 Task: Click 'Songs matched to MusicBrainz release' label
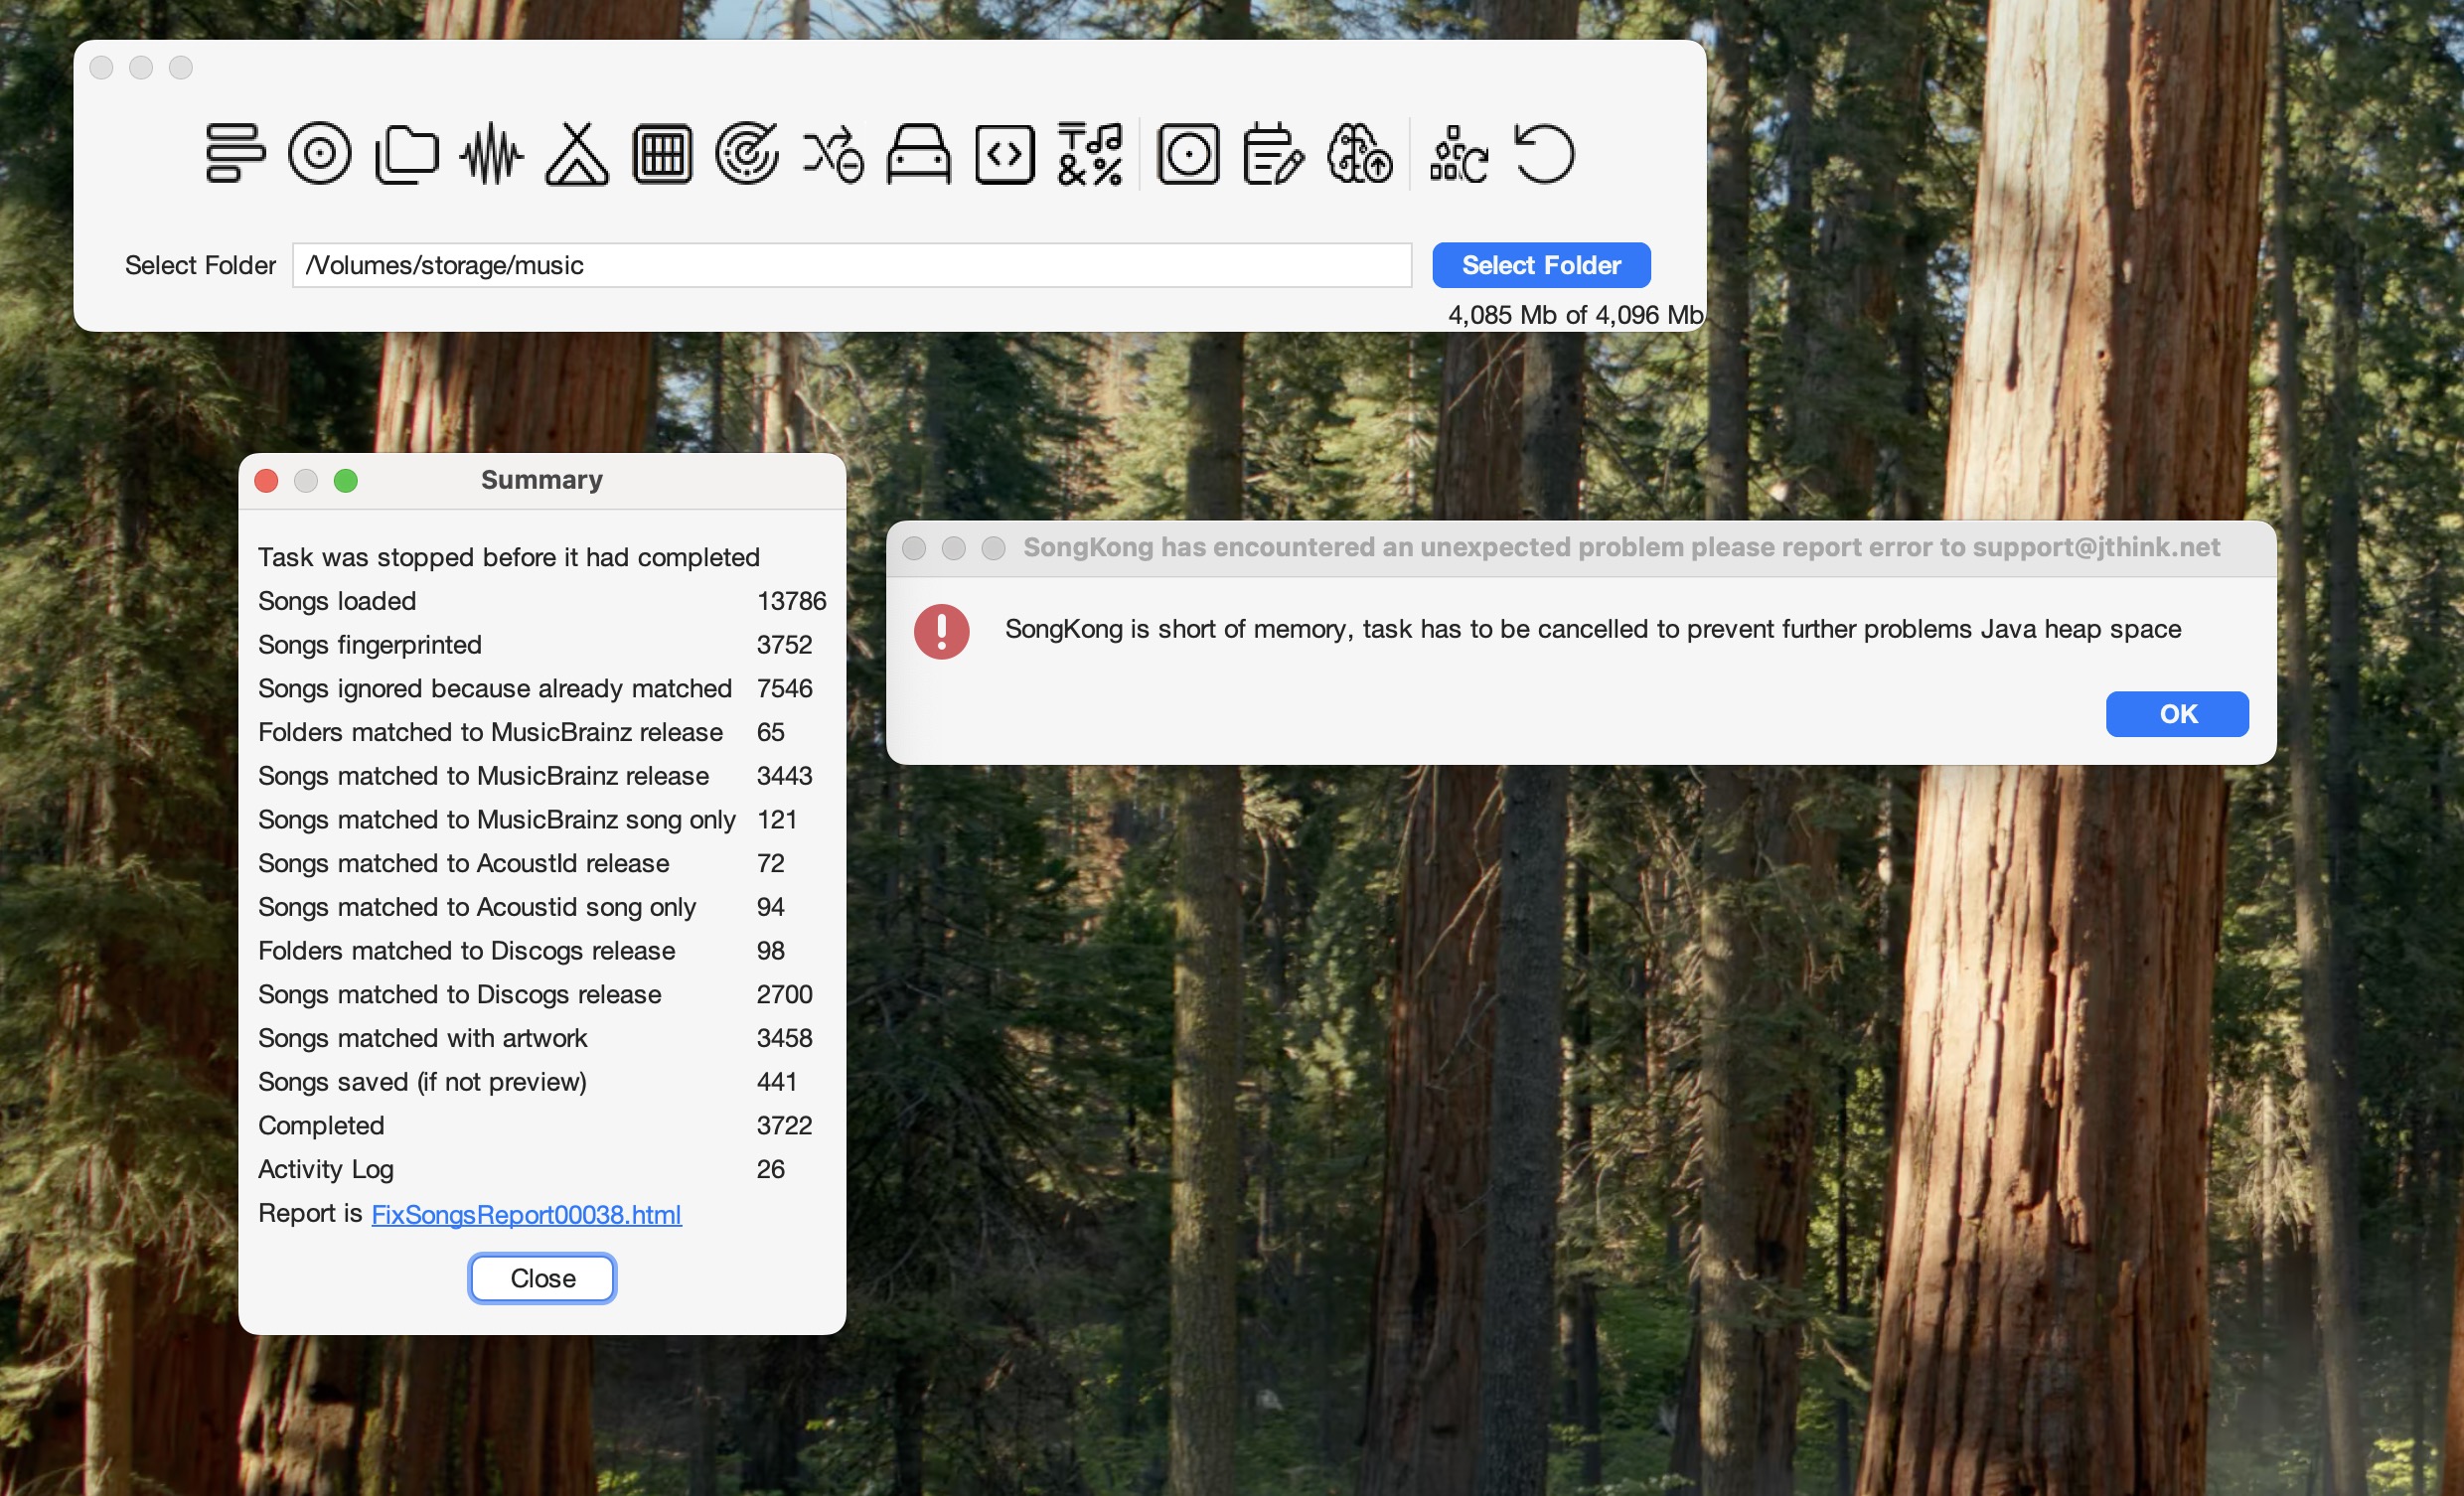(x=483, y=776)
